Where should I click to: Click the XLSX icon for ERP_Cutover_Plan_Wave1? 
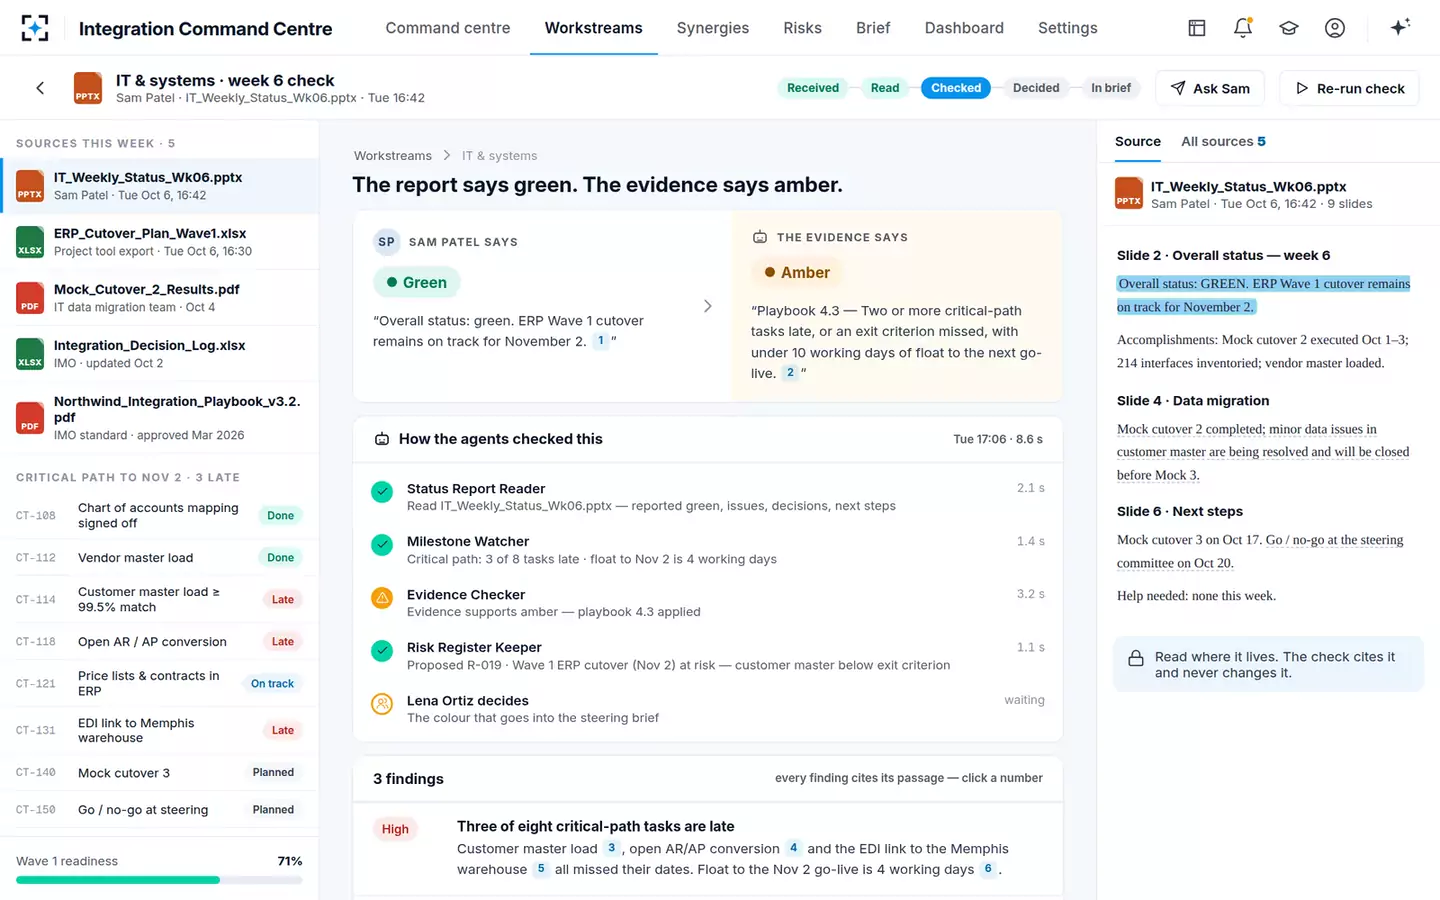pyautogui.click(x=30, y=242)
